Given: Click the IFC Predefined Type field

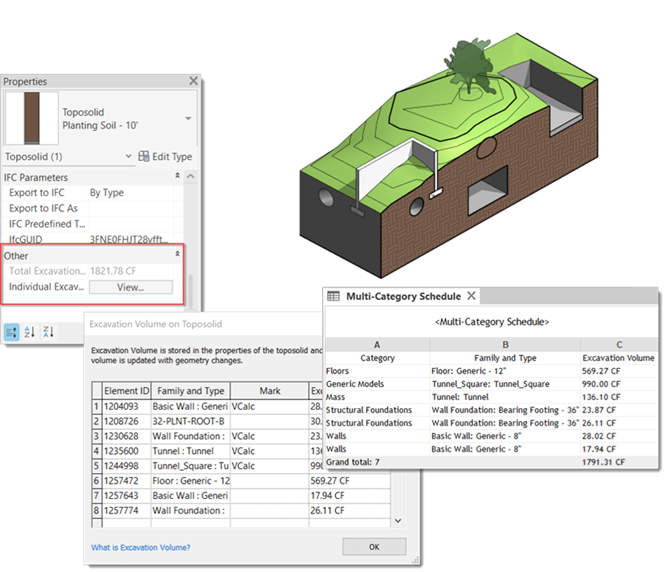Looking at the screenshot, I should point(131,224).
